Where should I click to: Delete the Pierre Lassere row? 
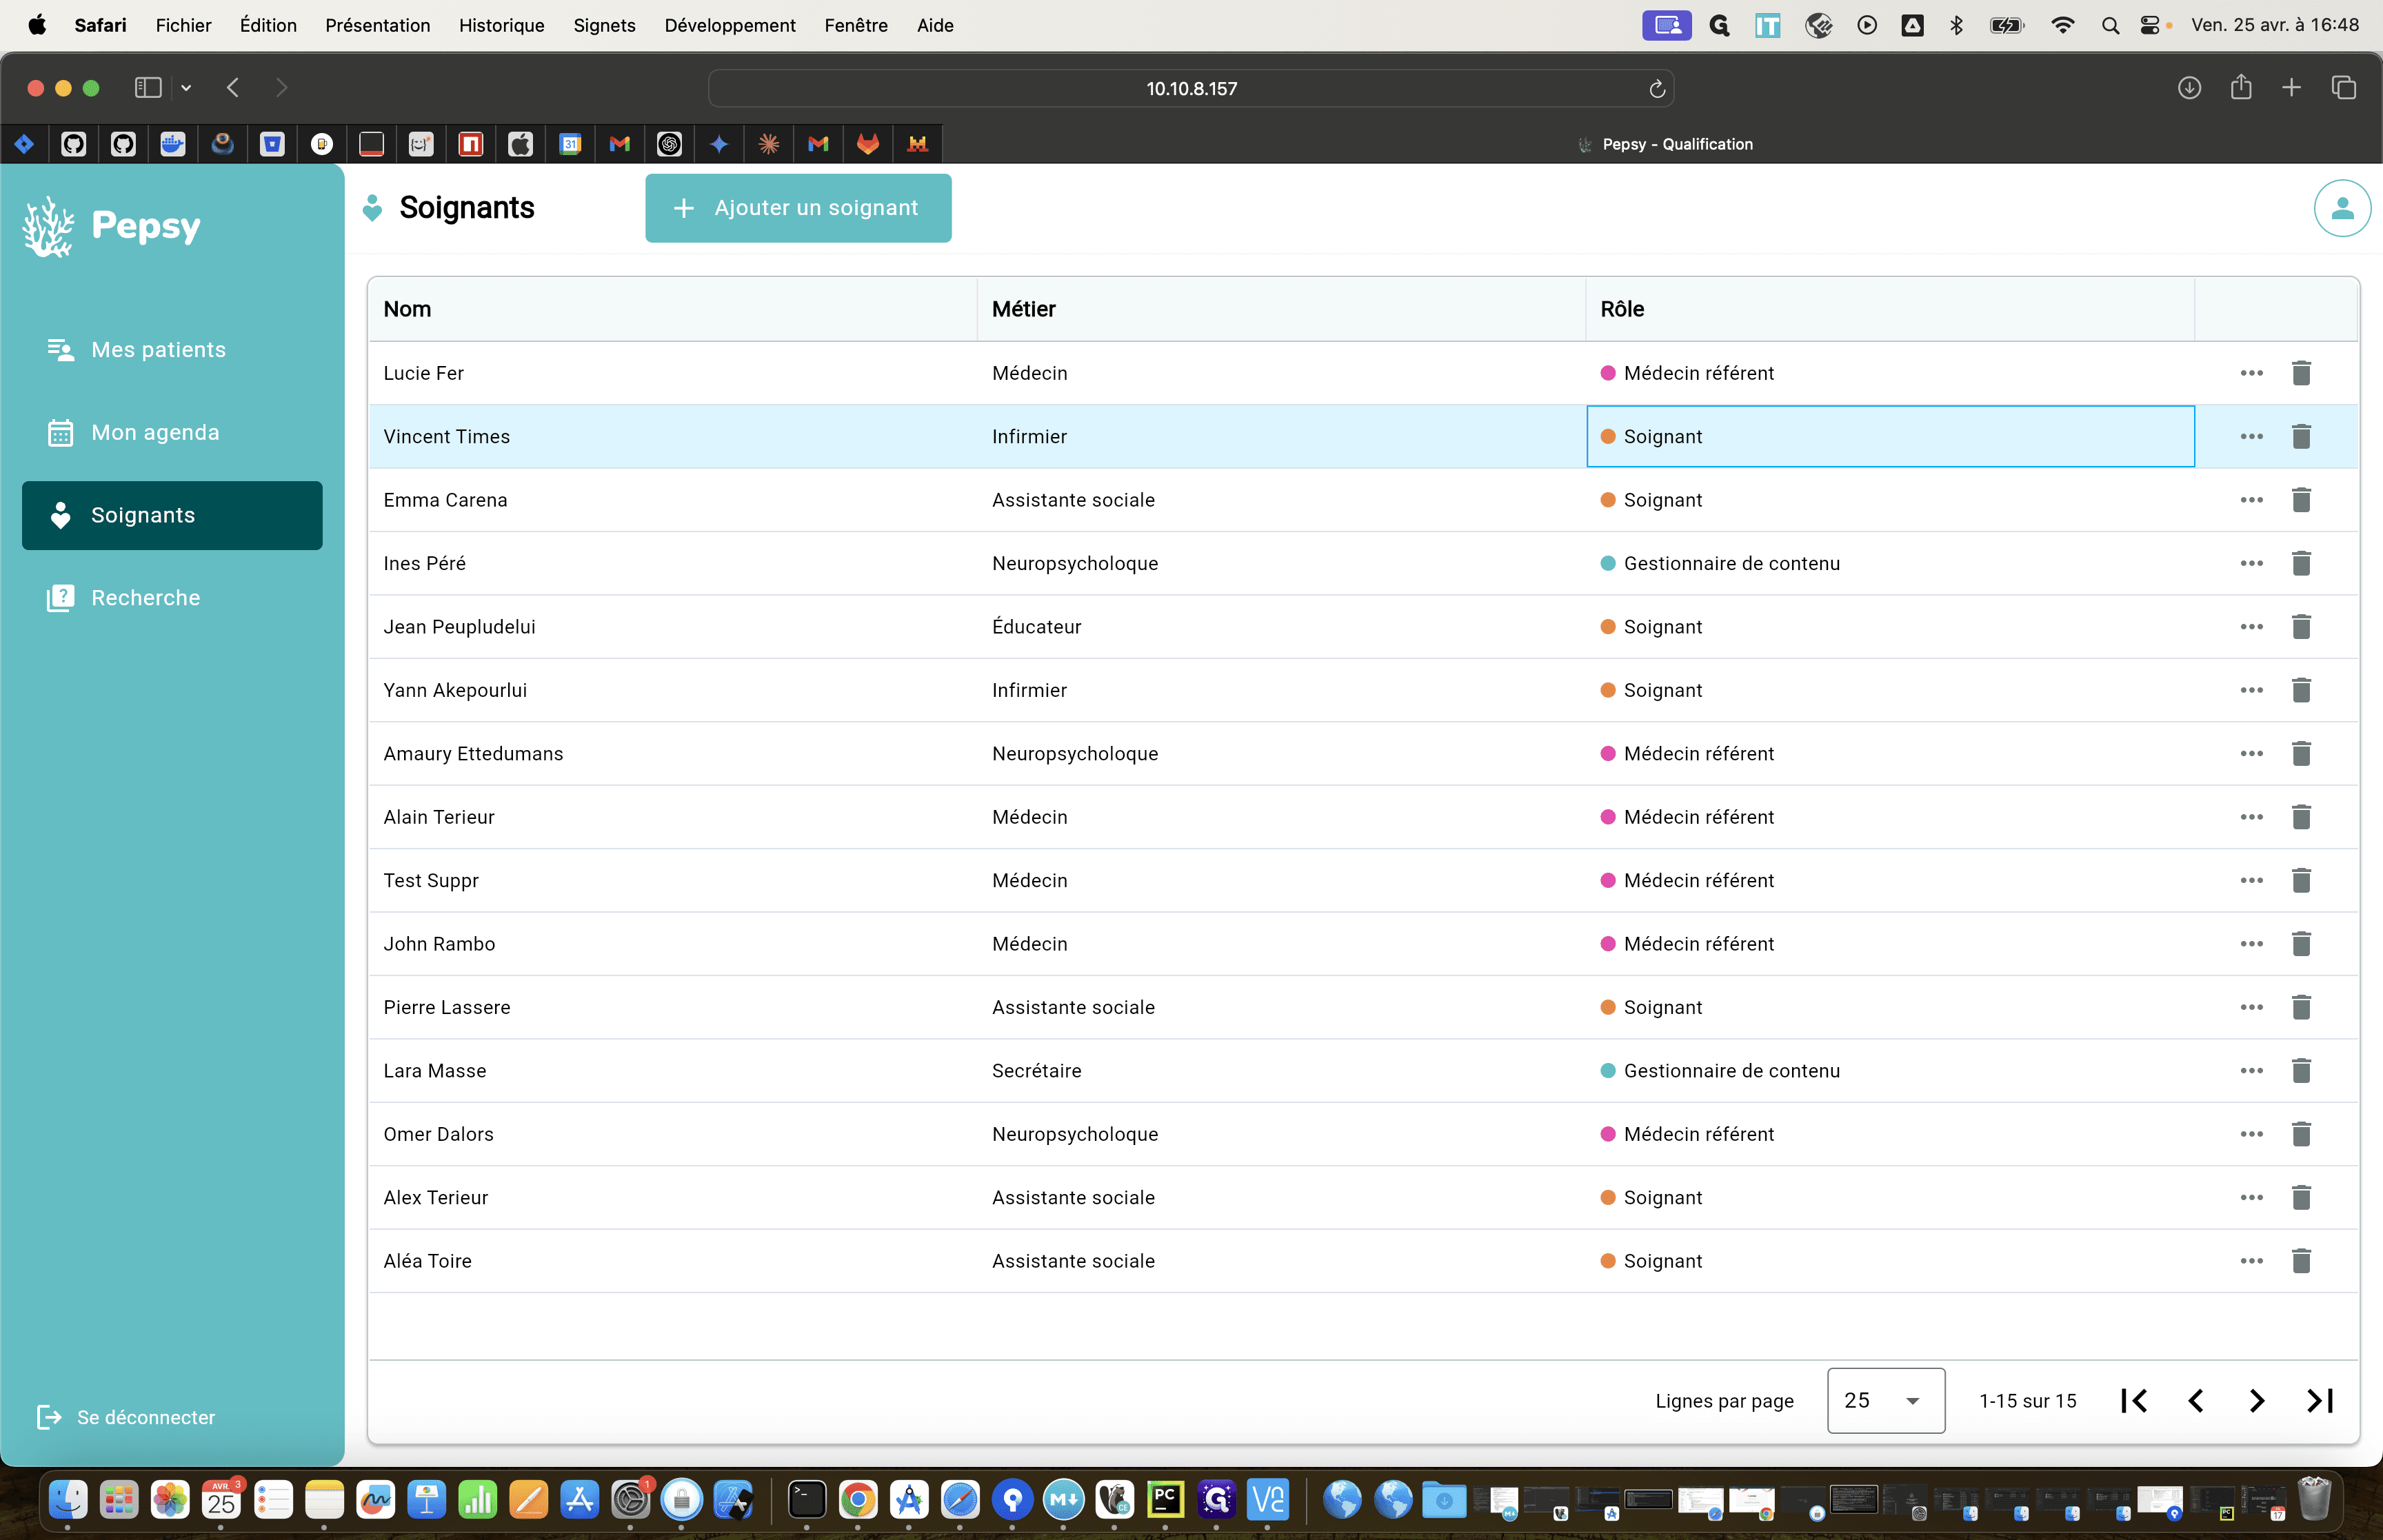2301,1007
